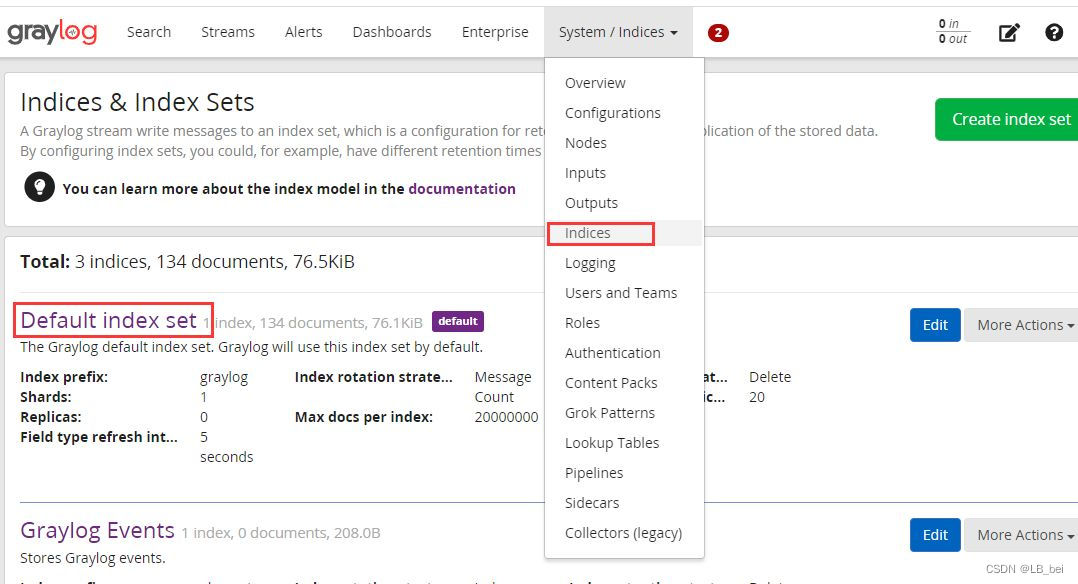
Task: Go to Streams in the navbar
Action: tap(228, 32)
